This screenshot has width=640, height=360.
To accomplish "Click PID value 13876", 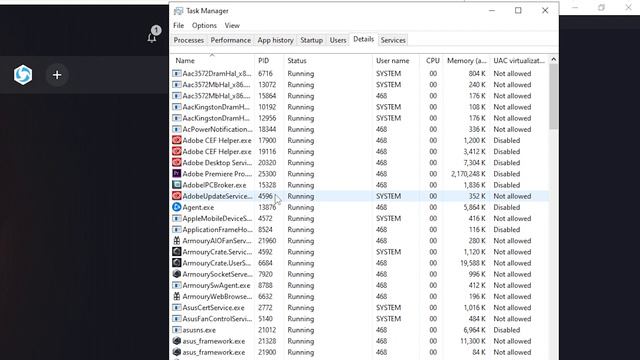I will coord(267,207).
